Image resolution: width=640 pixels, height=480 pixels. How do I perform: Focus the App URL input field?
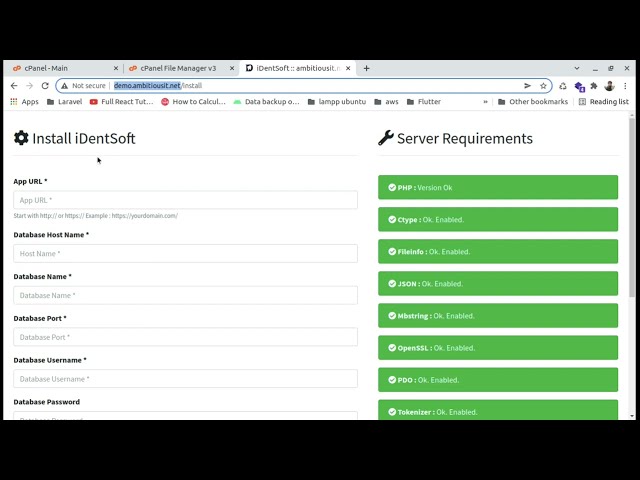point(185,200)
